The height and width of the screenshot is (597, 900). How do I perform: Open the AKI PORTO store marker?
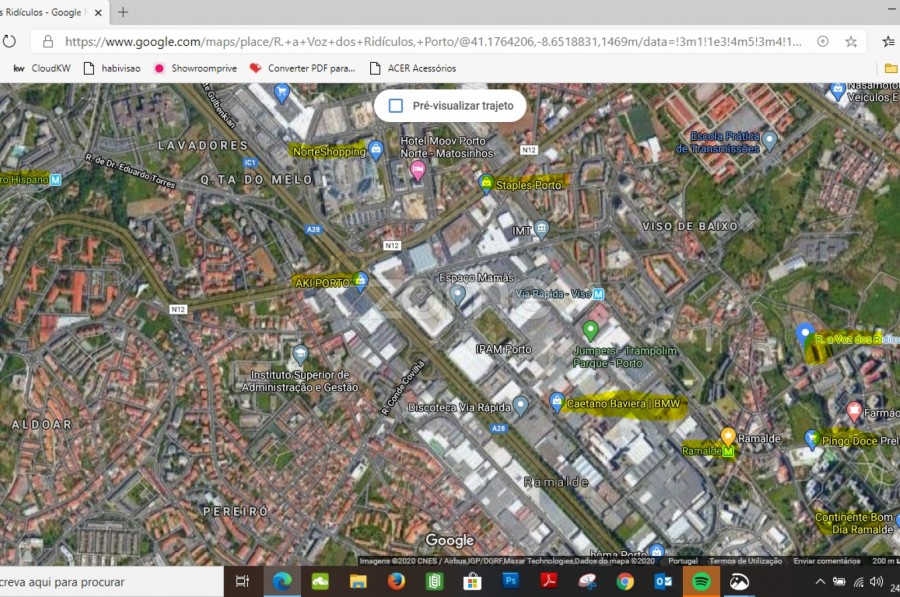pyautogui.click(x=360, y=281)
